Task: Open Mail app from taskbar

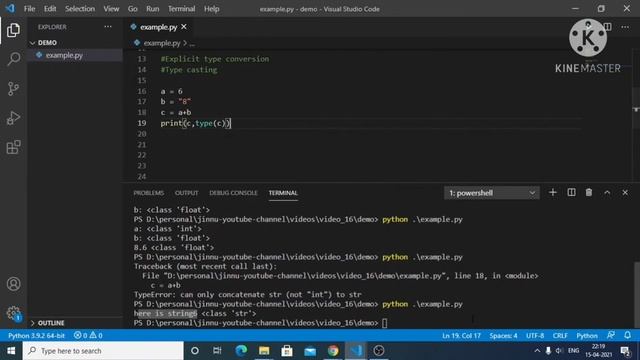Action: (310, 351)
